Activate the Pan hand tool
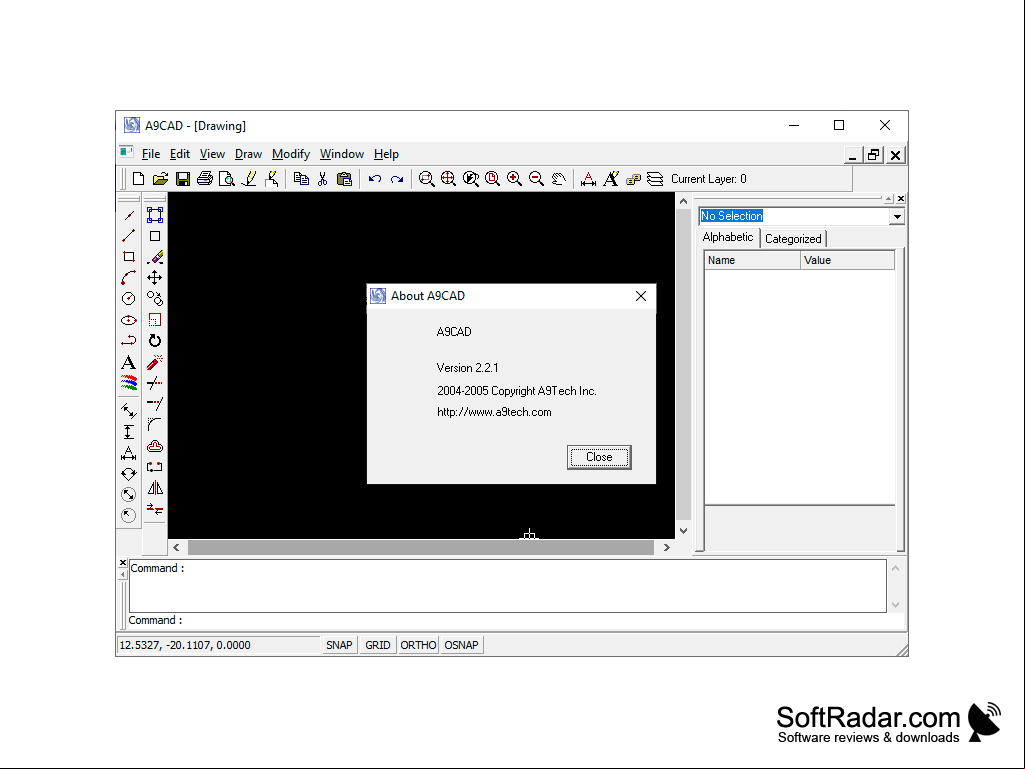 point(558,179)
